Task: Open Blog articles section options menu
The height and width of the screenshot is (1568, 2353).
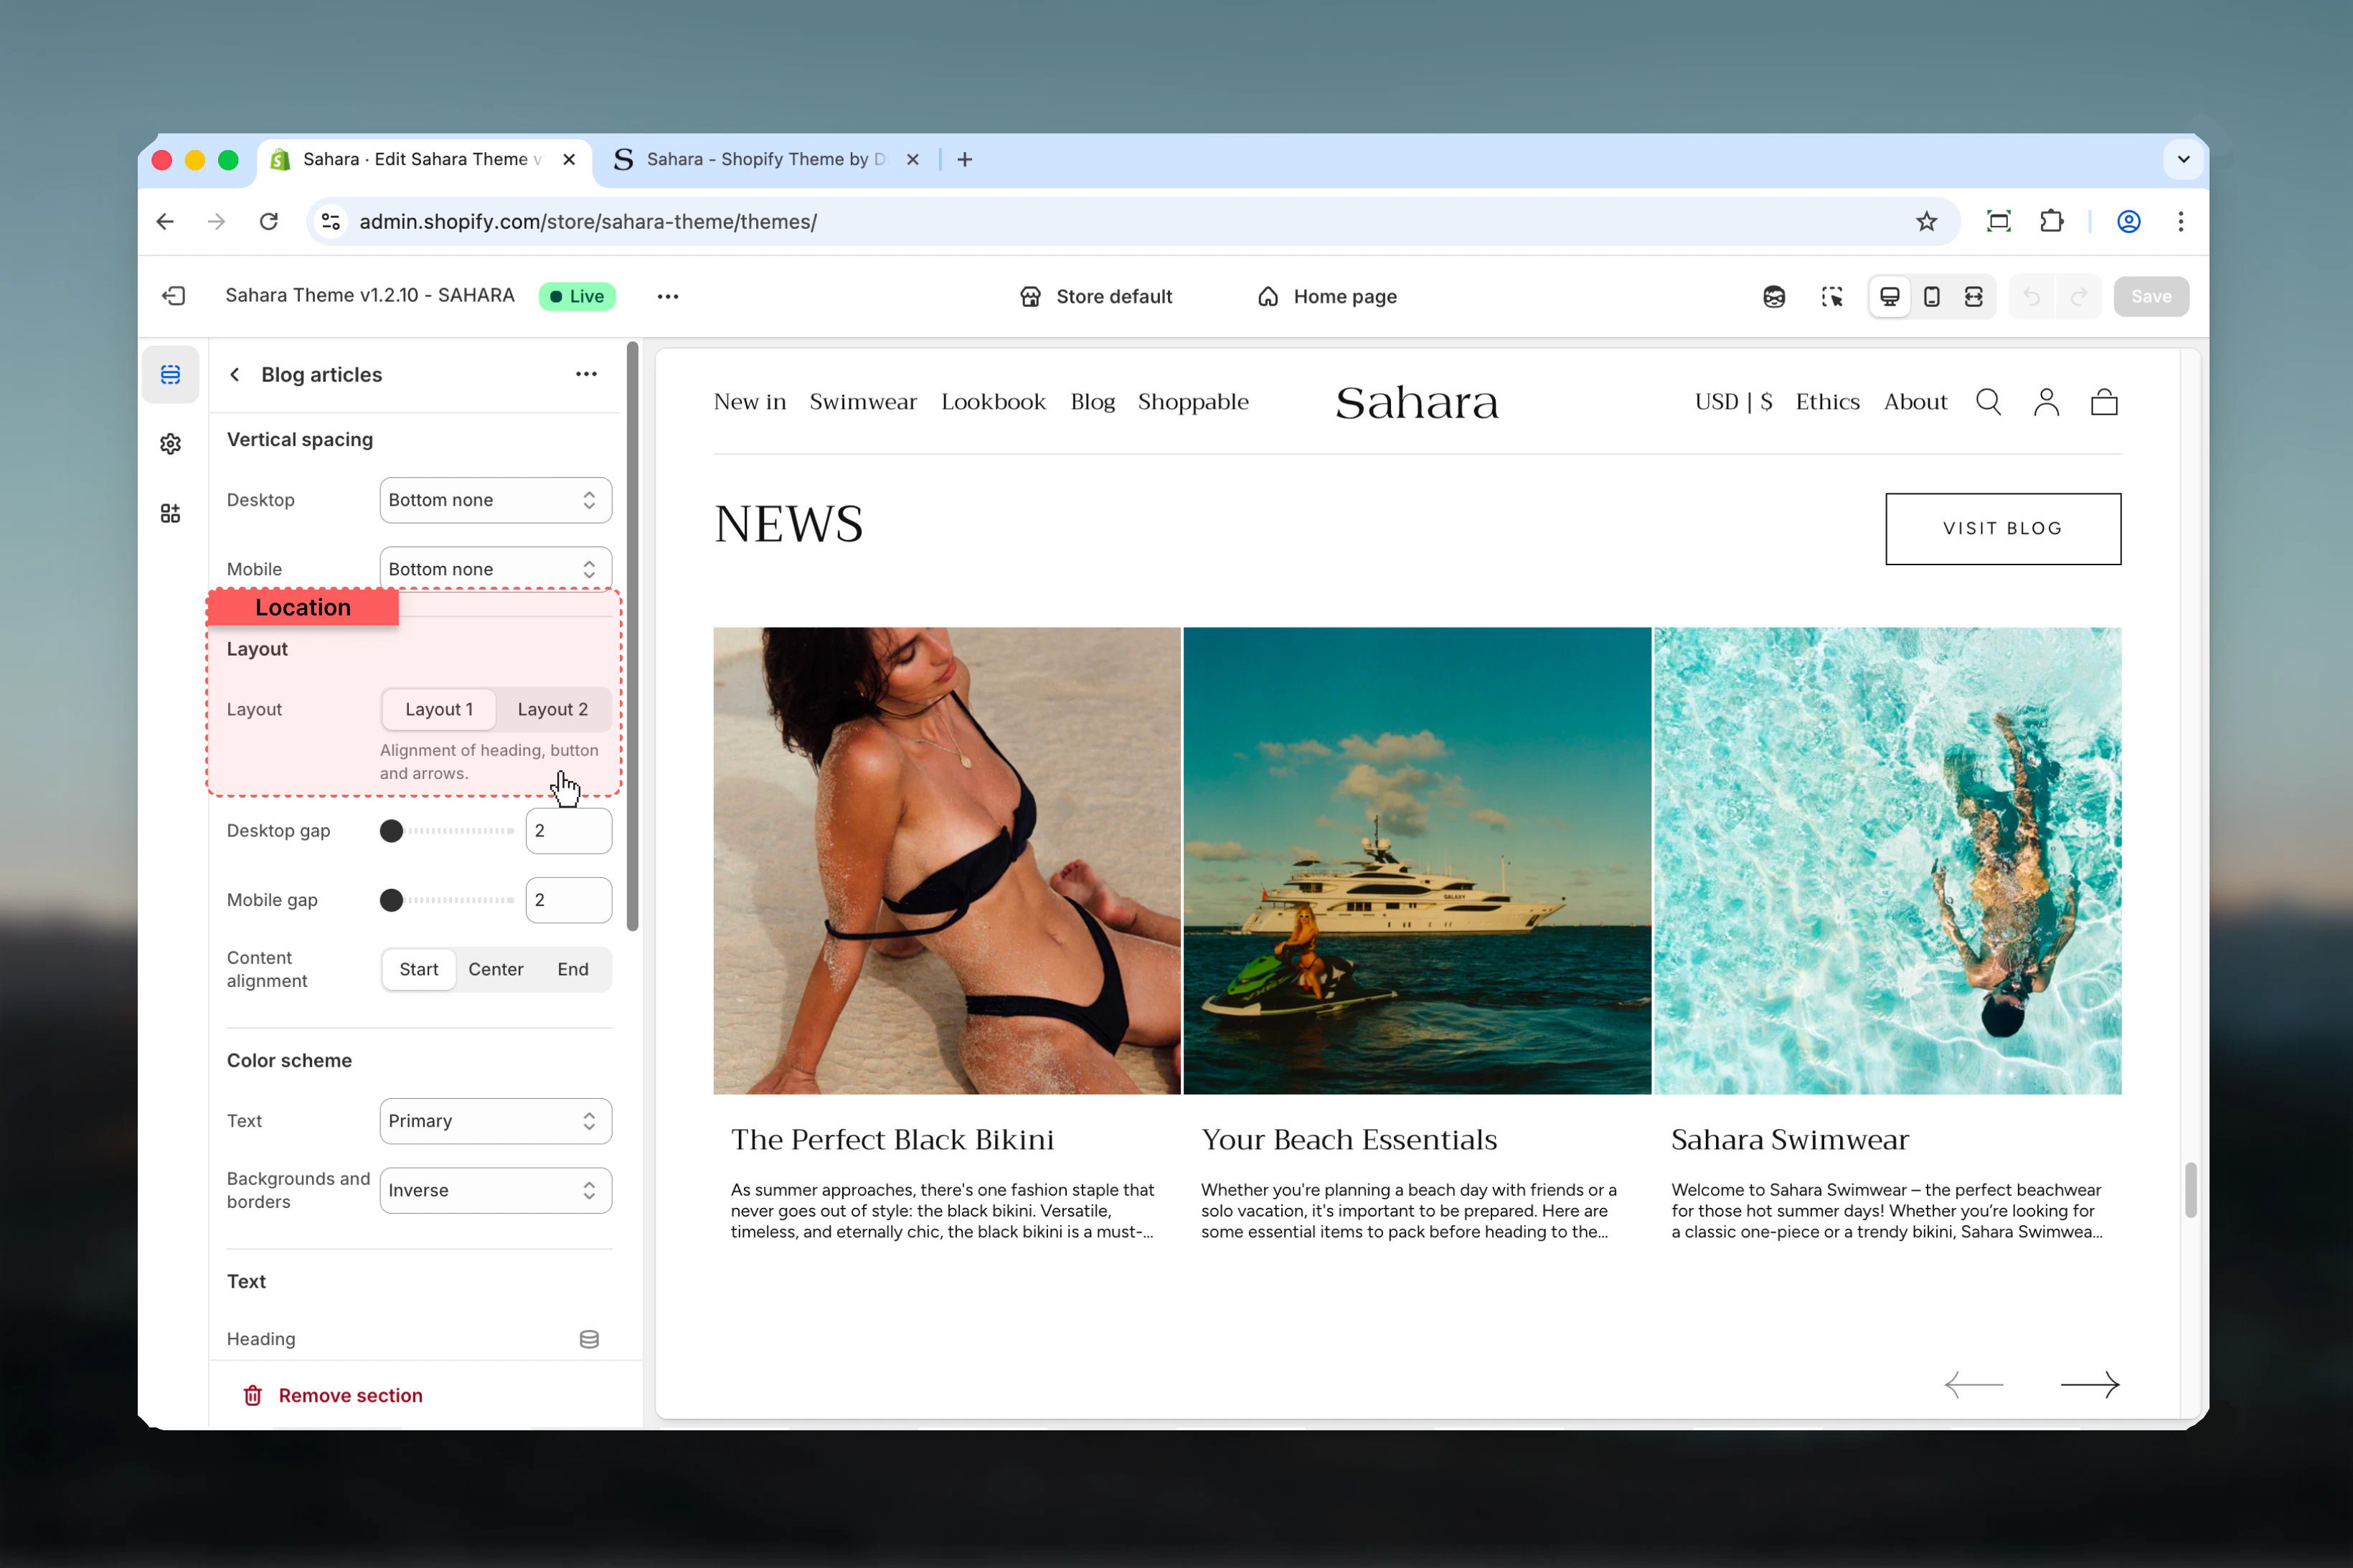Action: (587, 374)
